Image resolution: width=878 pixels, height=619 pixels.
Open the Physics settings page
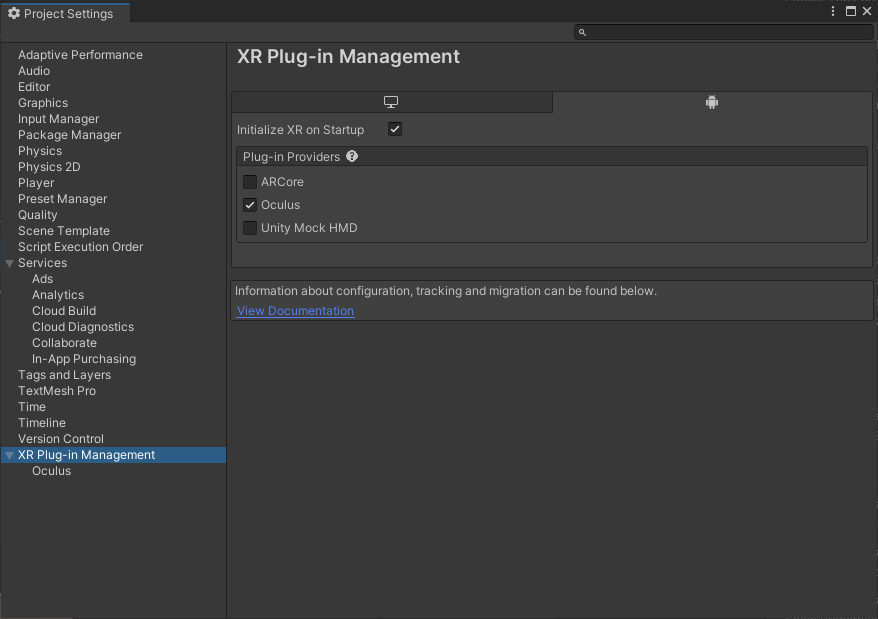pyautogui.click(x=40, y=151)
